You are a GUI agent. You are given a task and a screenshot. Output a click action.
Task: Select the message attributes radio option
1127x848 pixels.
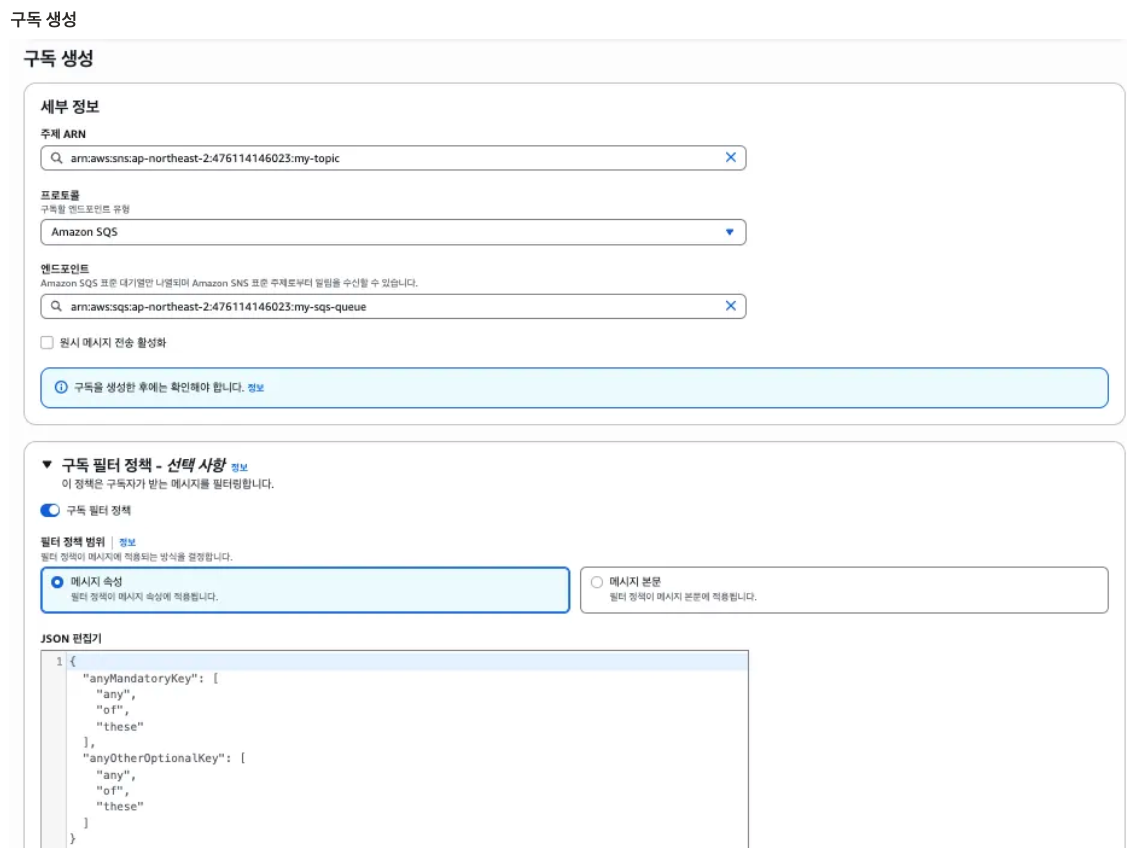coord(58,582)
